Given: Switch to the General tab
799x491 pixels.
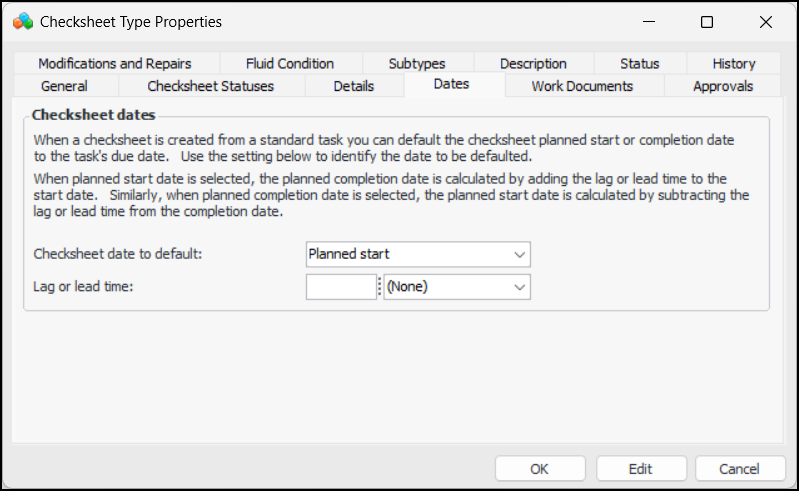Looking at the screenshot, I should 64,86.
